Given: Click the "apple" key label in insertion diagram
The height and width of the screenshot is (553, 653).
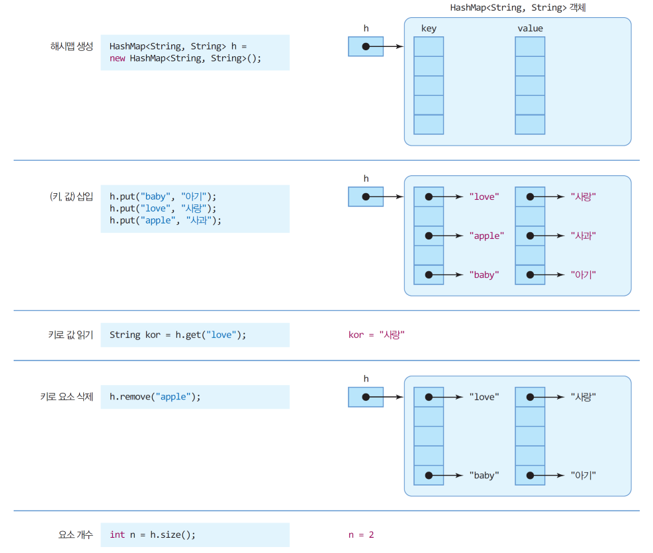Looking at the screenshot, I should (486, 236).
